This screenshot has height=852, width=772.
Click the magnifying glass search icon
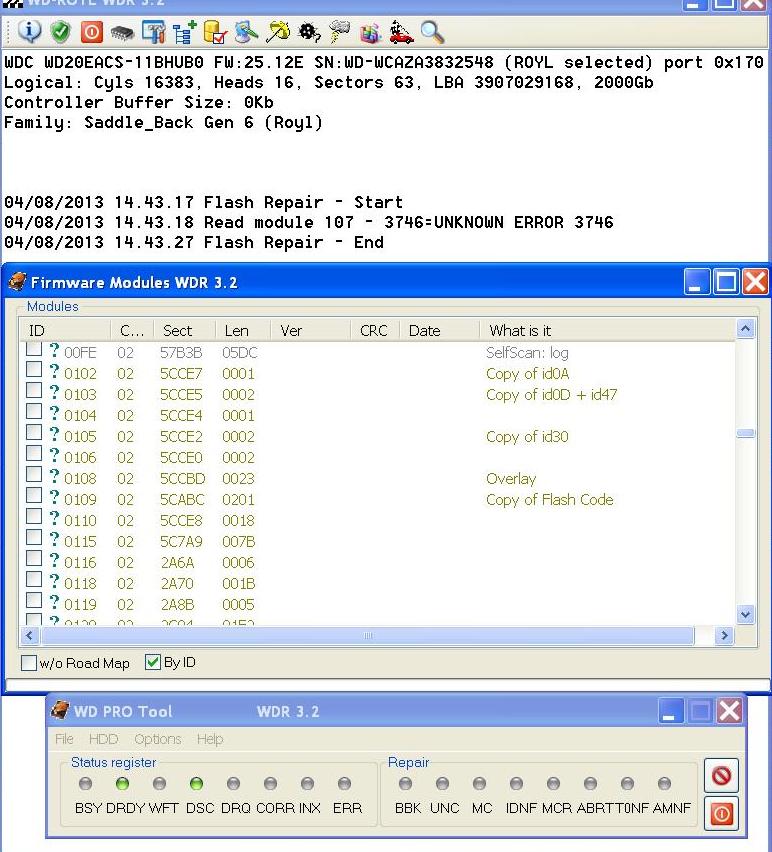pos(432,32)
